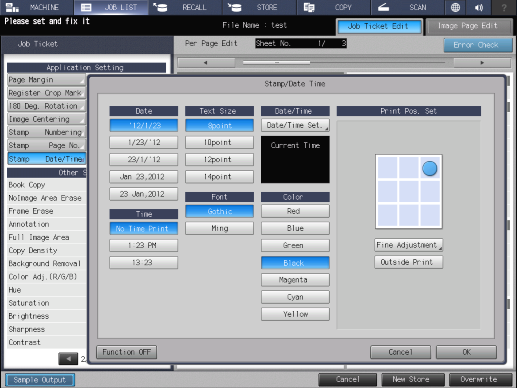Viewport: 517px width, 388px height.
Task: Open the Date/Time Set. submenu
Action: click(x=295, y=125)
